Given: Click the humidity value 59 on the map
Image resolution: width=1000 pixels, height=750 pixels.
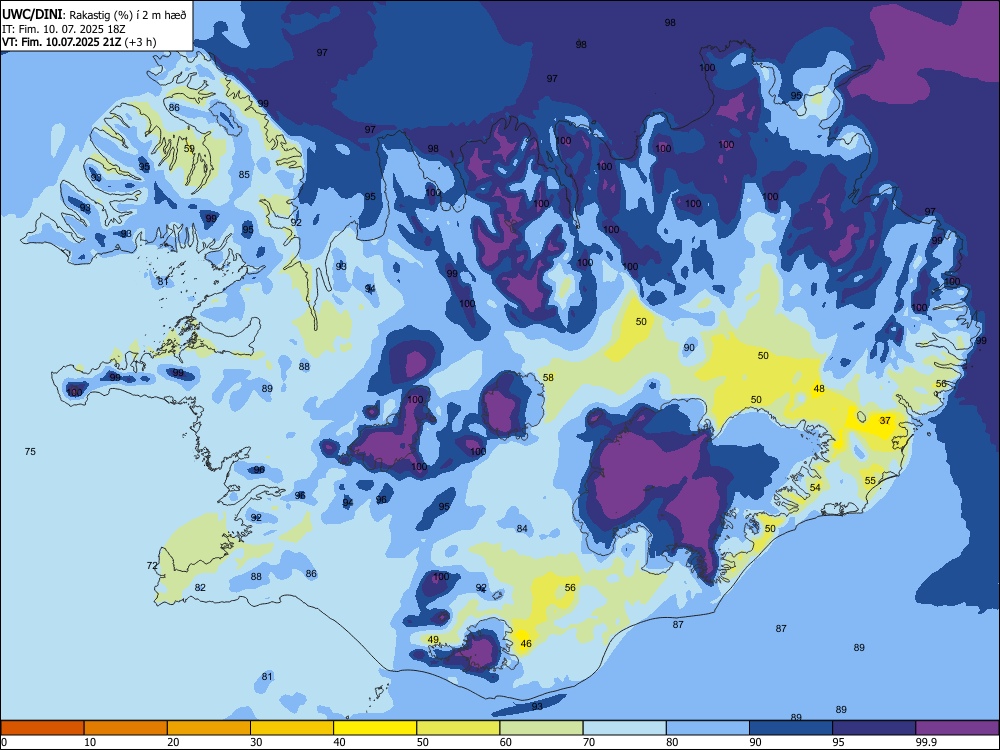Looking at the screenshot, I should pyautogui.click(x=189, y=149).
